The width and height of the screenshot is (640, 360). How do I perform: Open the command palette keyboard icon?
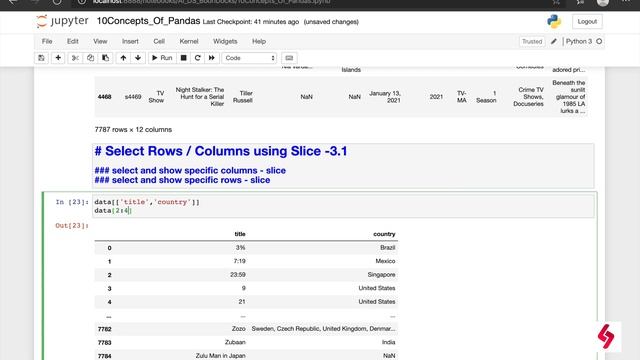pyautogui.click(x=289, y=58)
